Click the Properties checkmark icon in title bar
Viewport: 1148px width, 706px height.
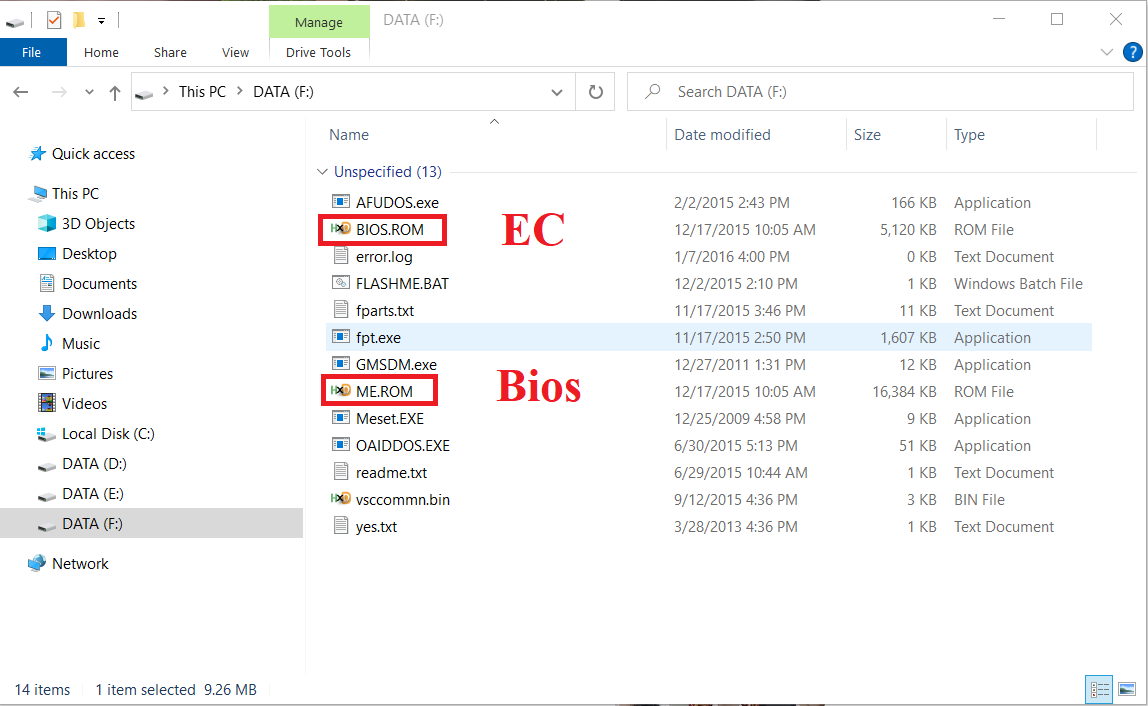point(53,20)
